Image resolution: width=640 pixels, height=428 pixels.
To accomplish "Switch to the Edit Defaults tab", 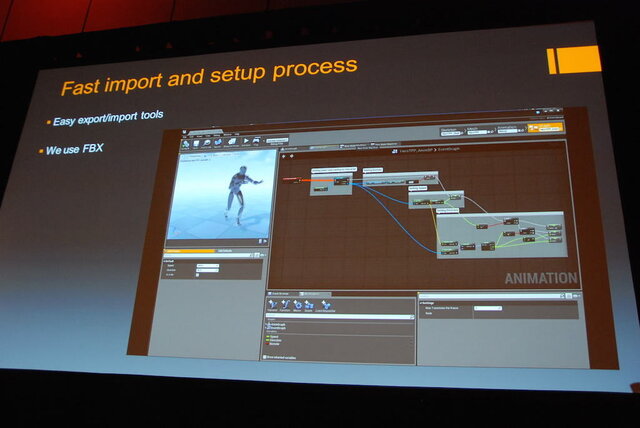I will [x=224, y=251].
